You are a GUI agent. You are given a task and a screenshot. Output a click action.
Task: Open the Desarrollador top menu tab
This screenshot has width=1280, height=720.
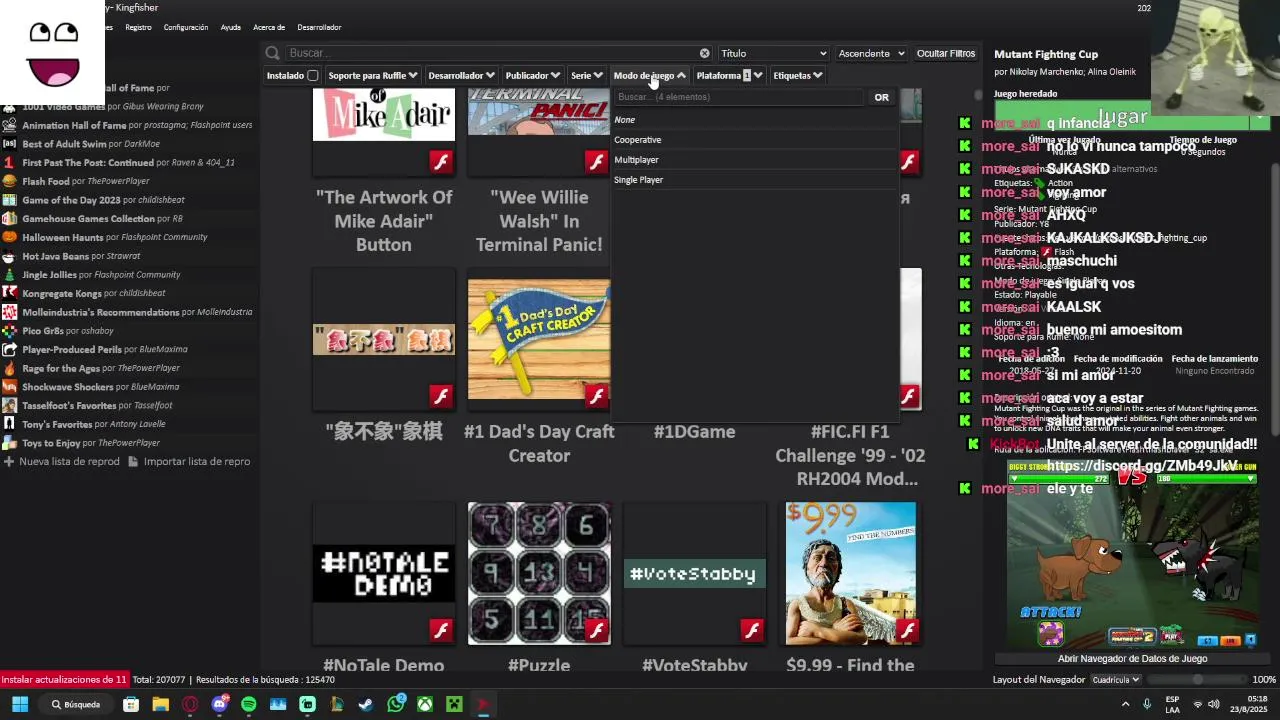(319, 27)
